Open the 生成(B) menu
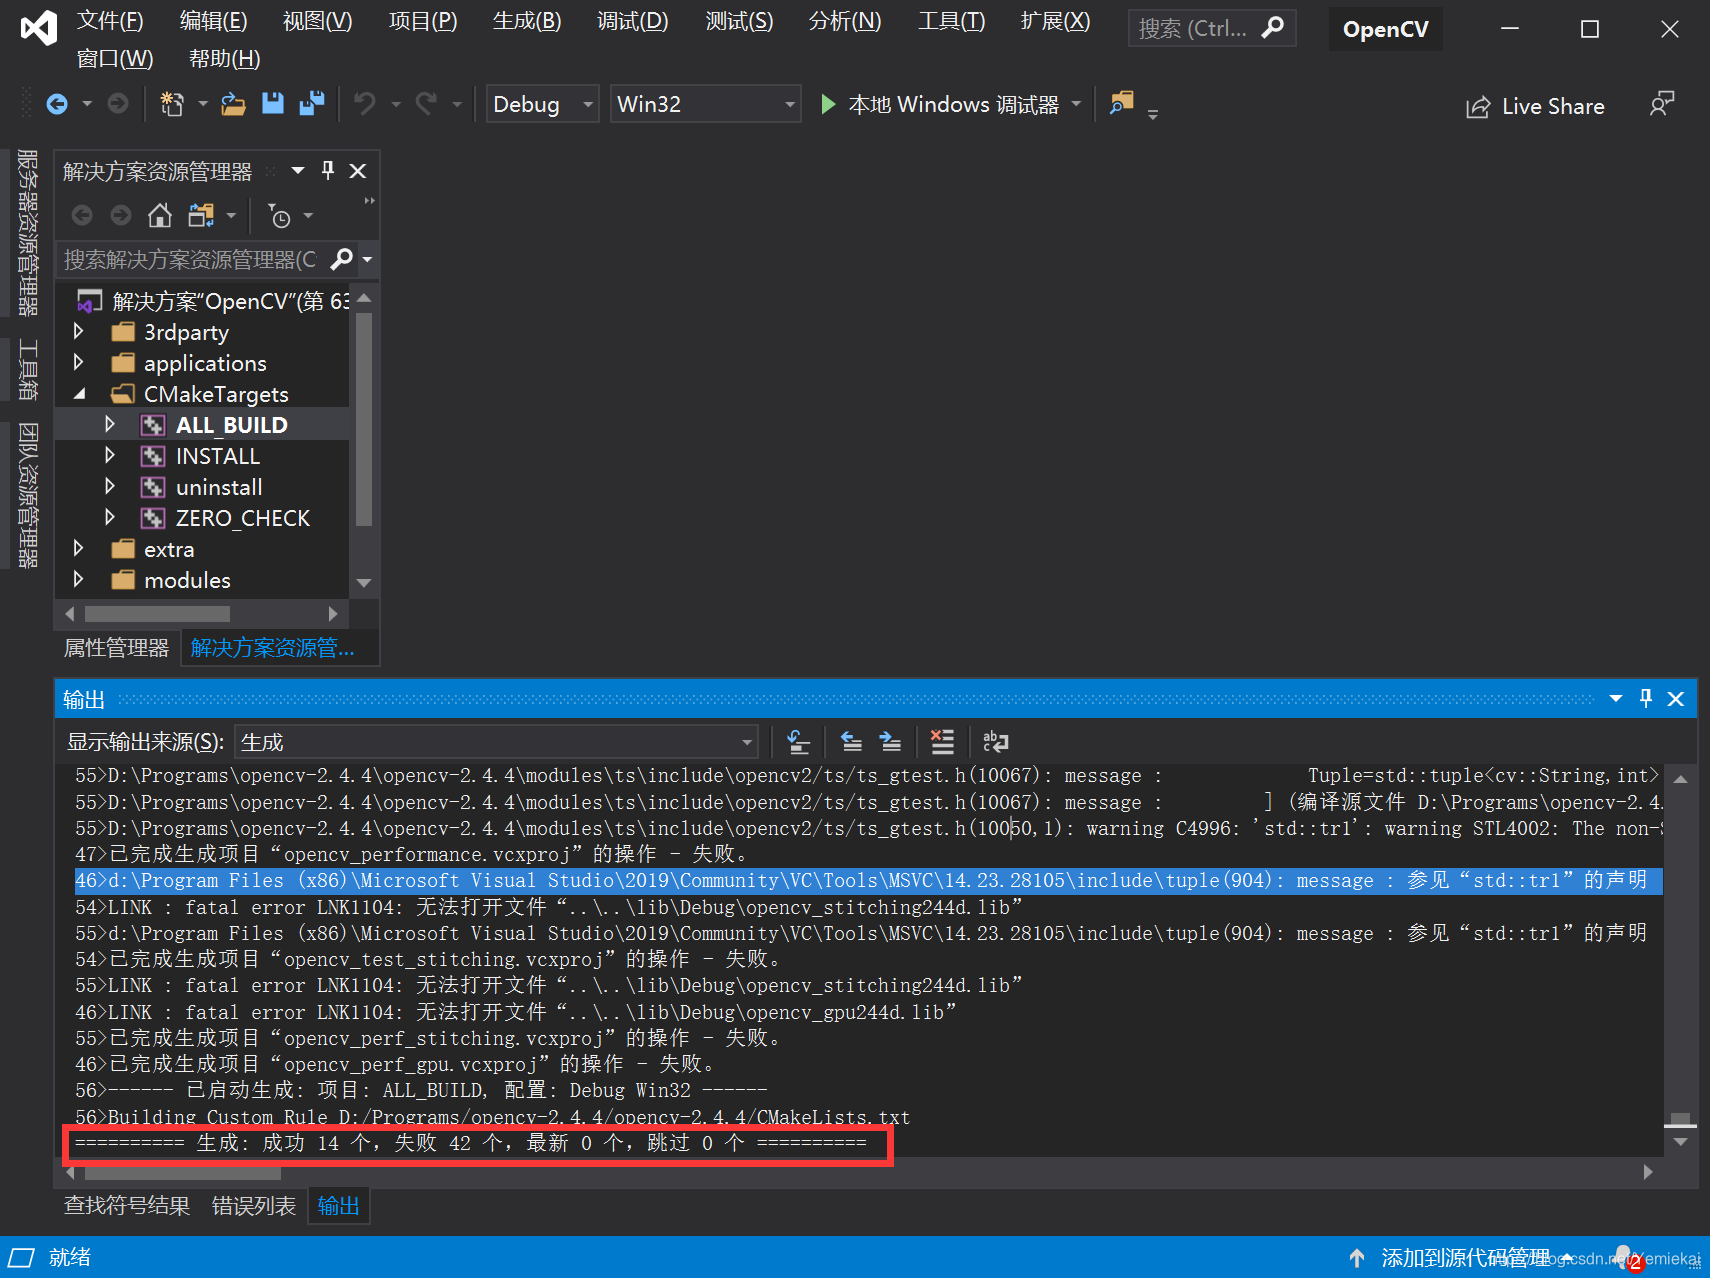The height and width of the screenshot is (1278, 1710). click(x=527, y=21)
